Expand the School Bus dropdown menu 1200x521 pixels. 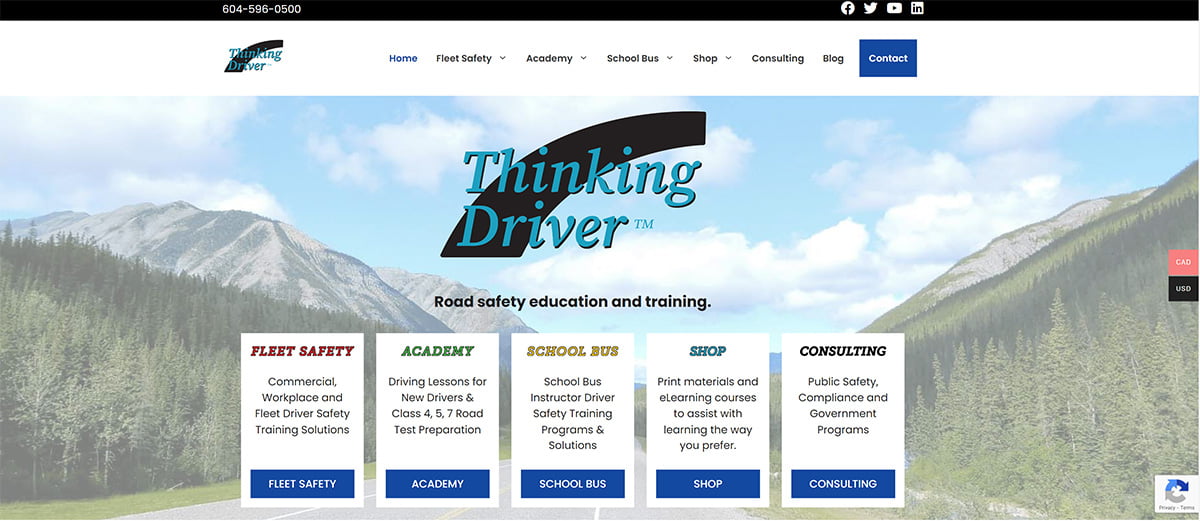[640, 58]
